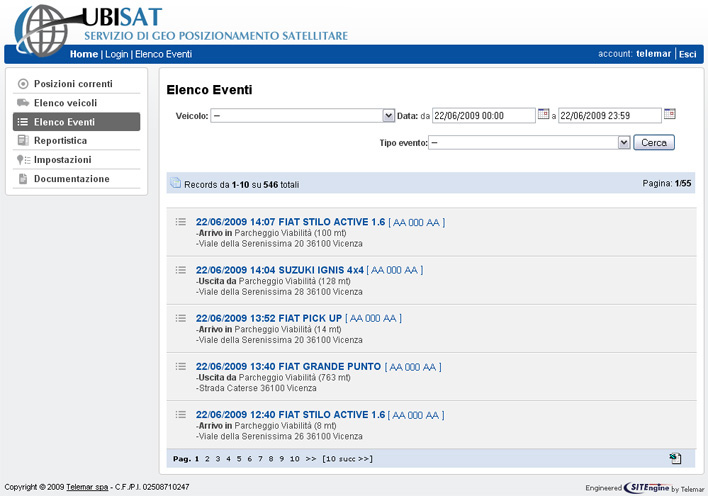Click the list icon for SUZUKI IGNIS event

click(181, 270)
